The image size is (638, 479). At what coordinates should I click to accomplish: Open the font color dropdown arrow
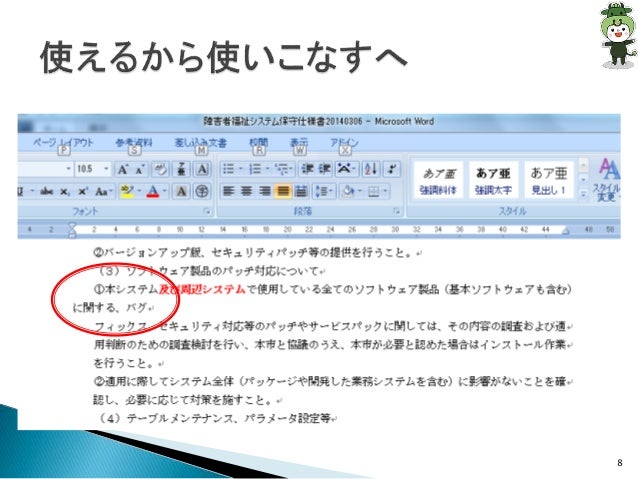tap(165, 191)
